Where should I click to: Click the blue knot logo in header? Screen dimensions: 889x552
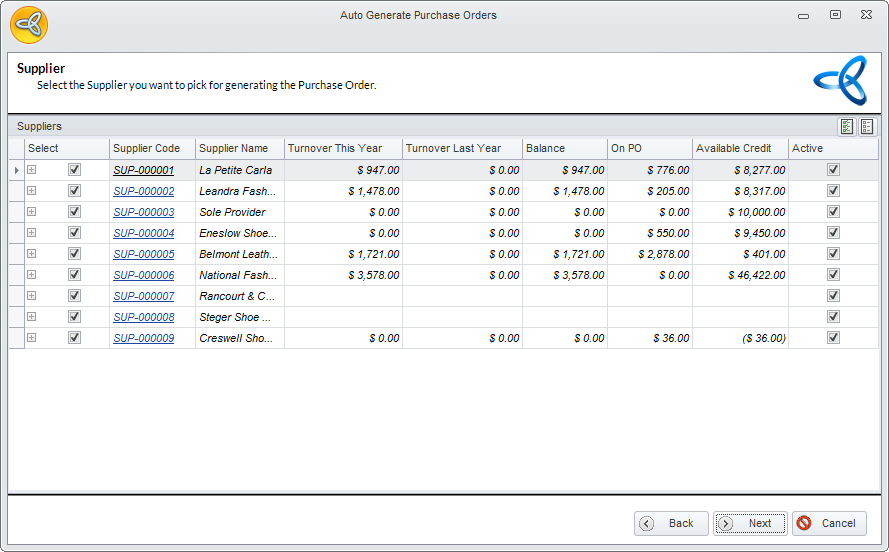(x=839, y=79)
